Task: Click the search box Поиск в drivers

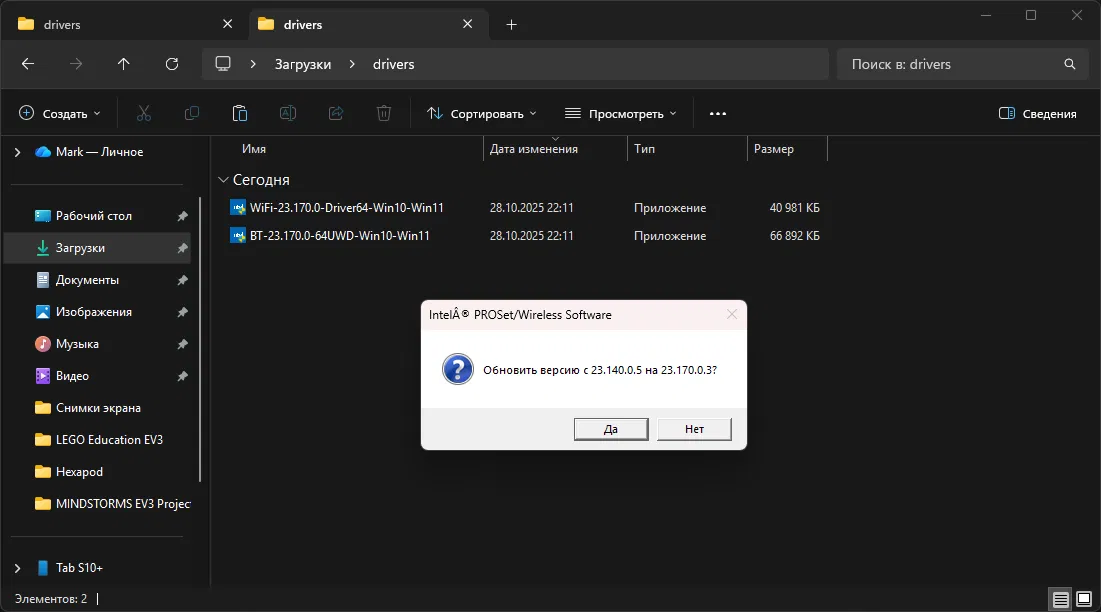Action: tap(960, 64)
